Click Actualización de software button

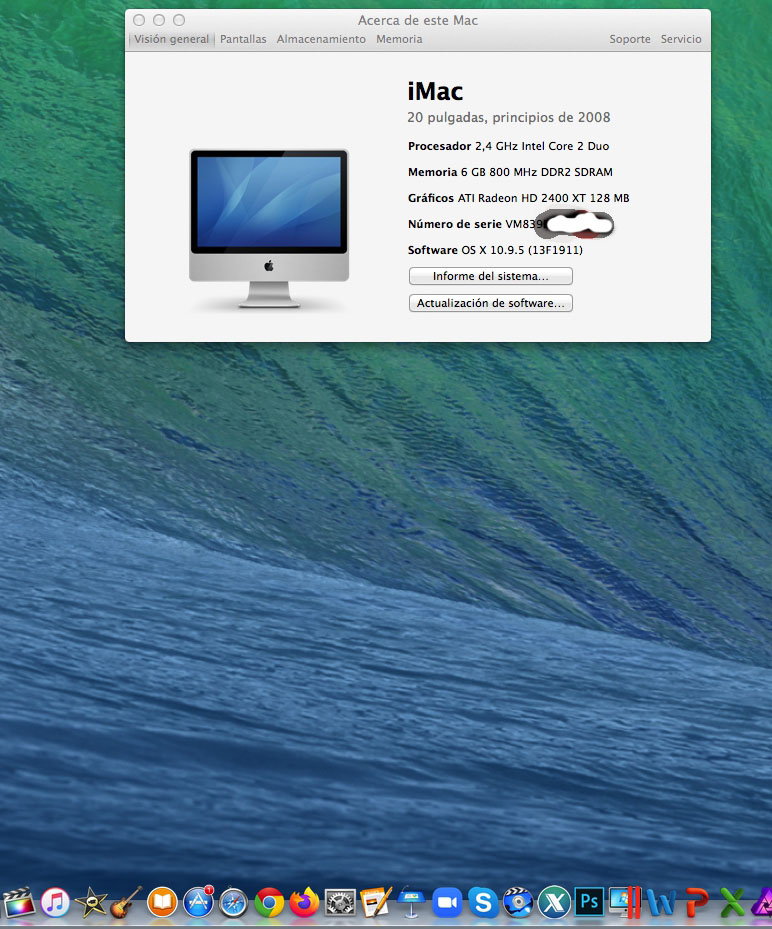pyautogui.click(x=491, y=303)
